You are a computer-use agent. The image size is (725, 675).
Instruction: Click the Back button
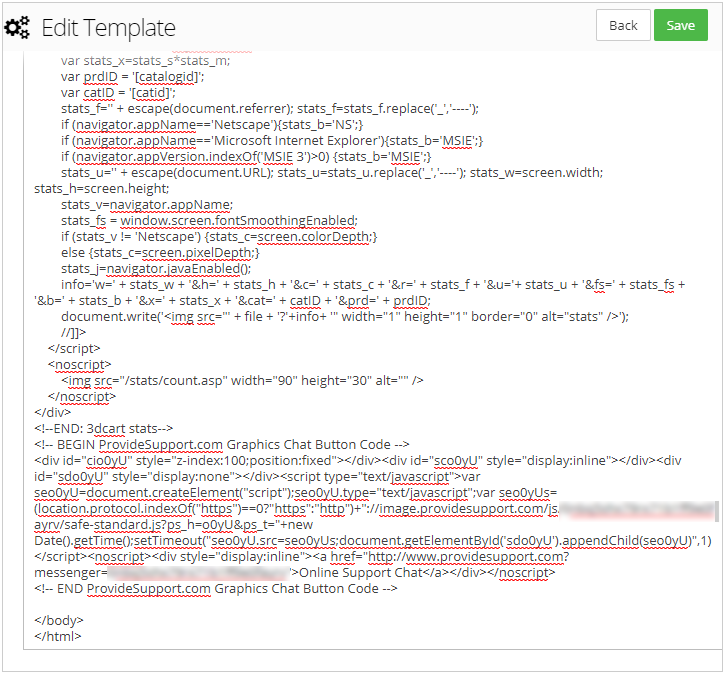pyautogui.click(x=623, y=25)
